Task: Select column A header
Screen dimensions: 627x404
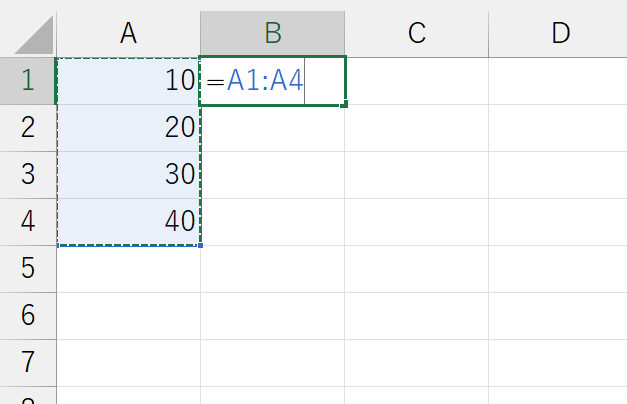Action: pos(128,33)
